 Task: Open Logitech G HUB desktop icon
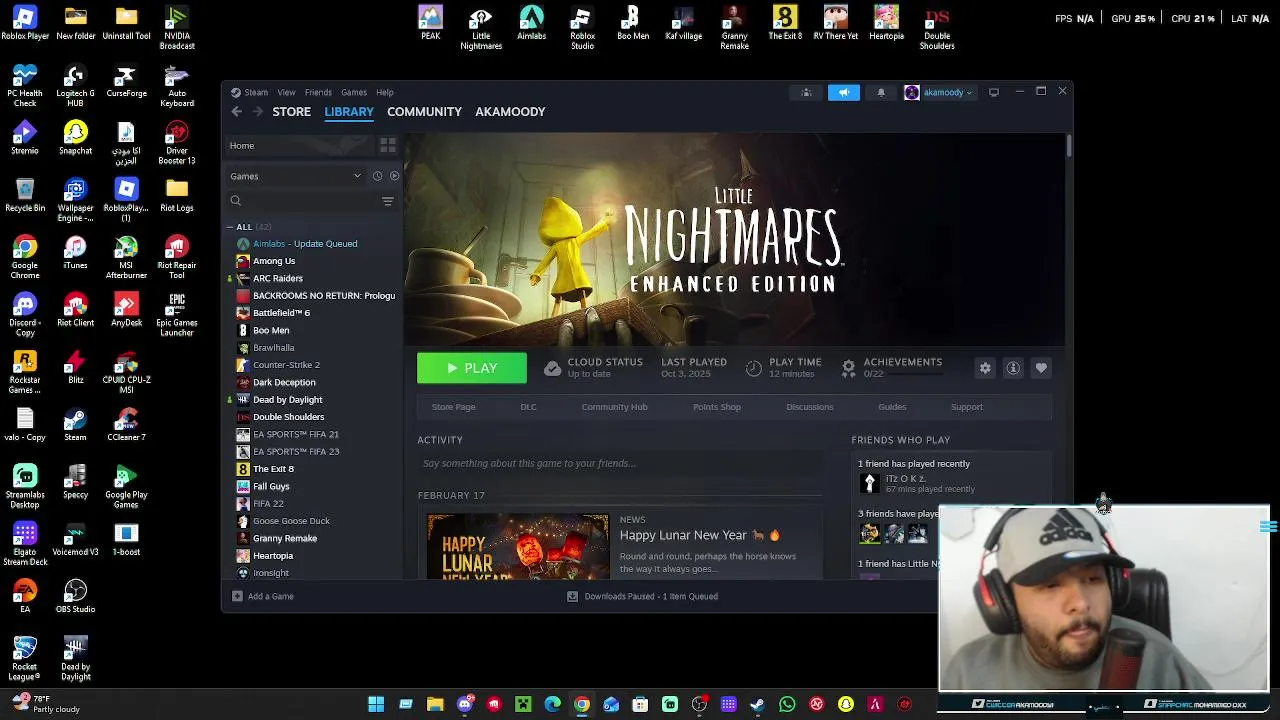75,86
